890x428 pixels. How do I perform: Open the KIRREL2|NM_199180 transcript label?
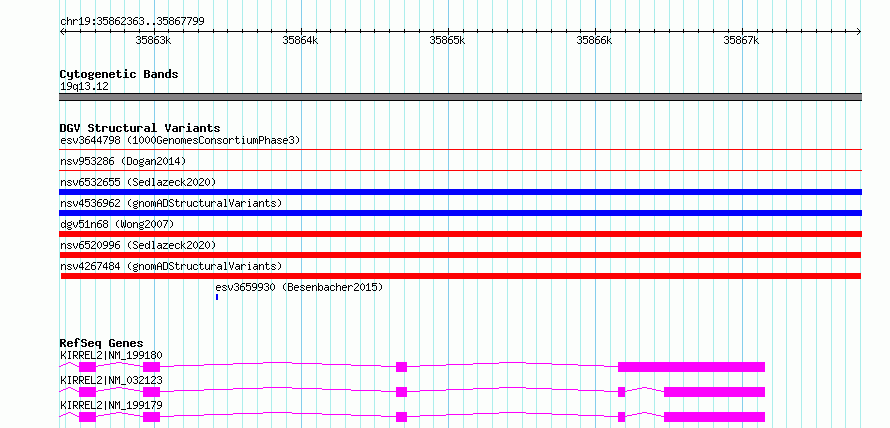(x=111, y=356)
